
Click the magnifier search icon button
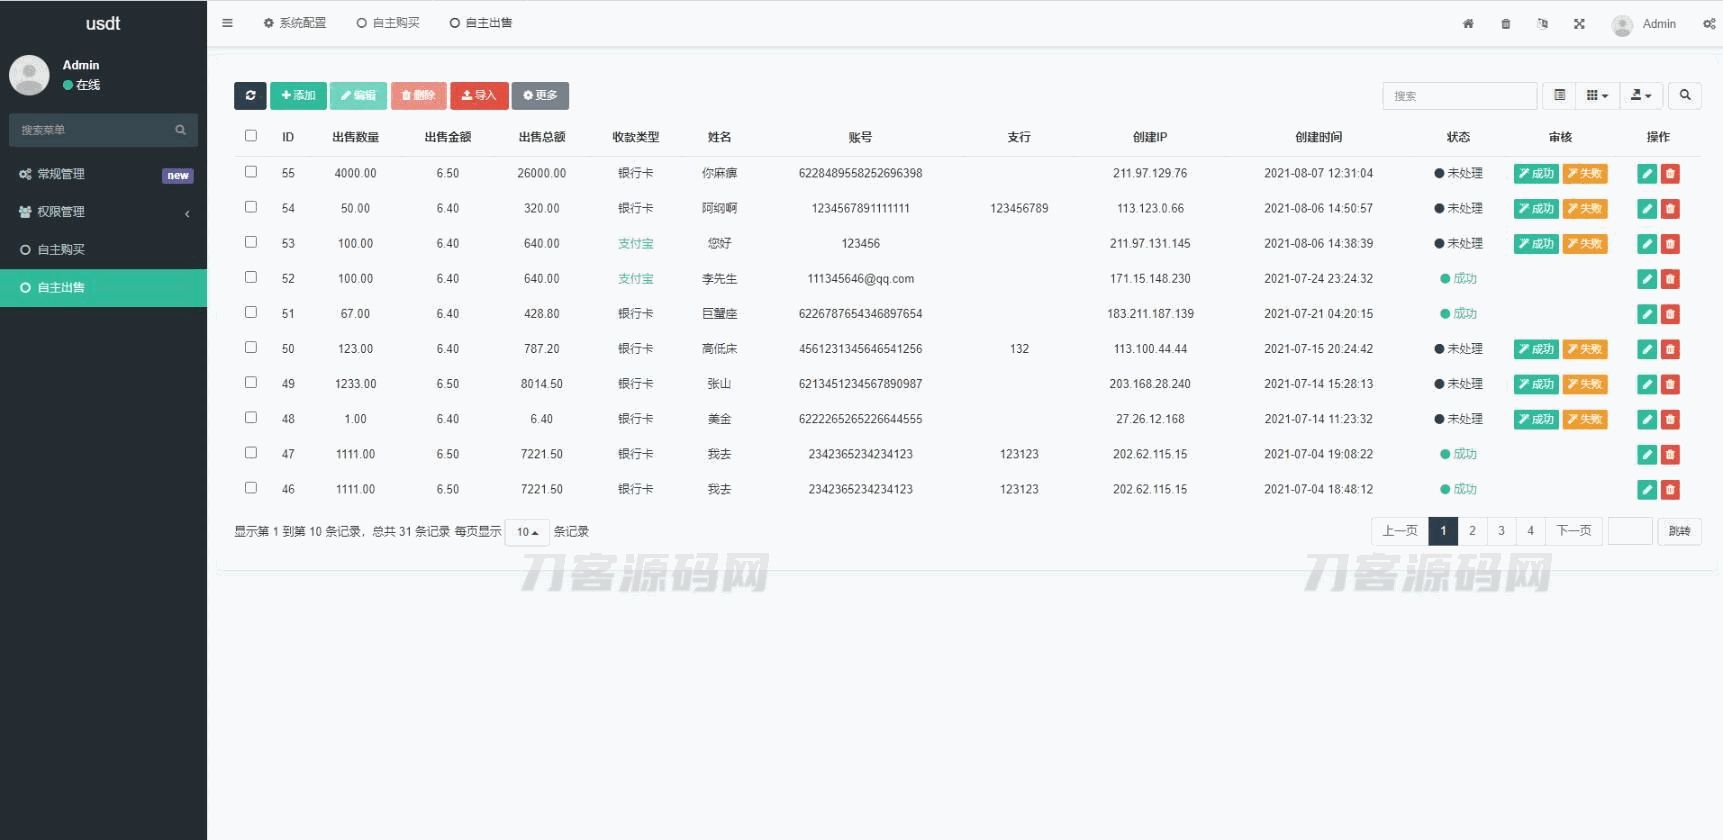(1685, 96)
